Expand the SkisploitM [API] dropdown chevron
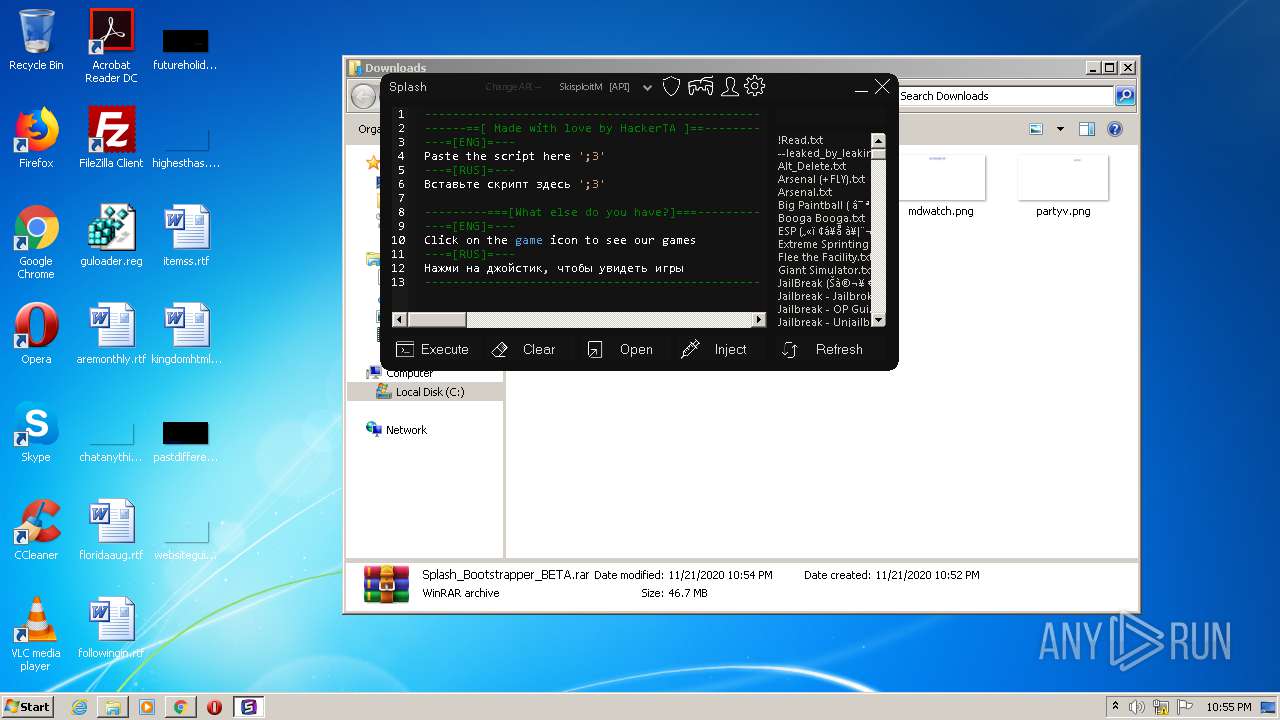The height and width of the screenshot is (720, 1280). (x=647, y=88)
